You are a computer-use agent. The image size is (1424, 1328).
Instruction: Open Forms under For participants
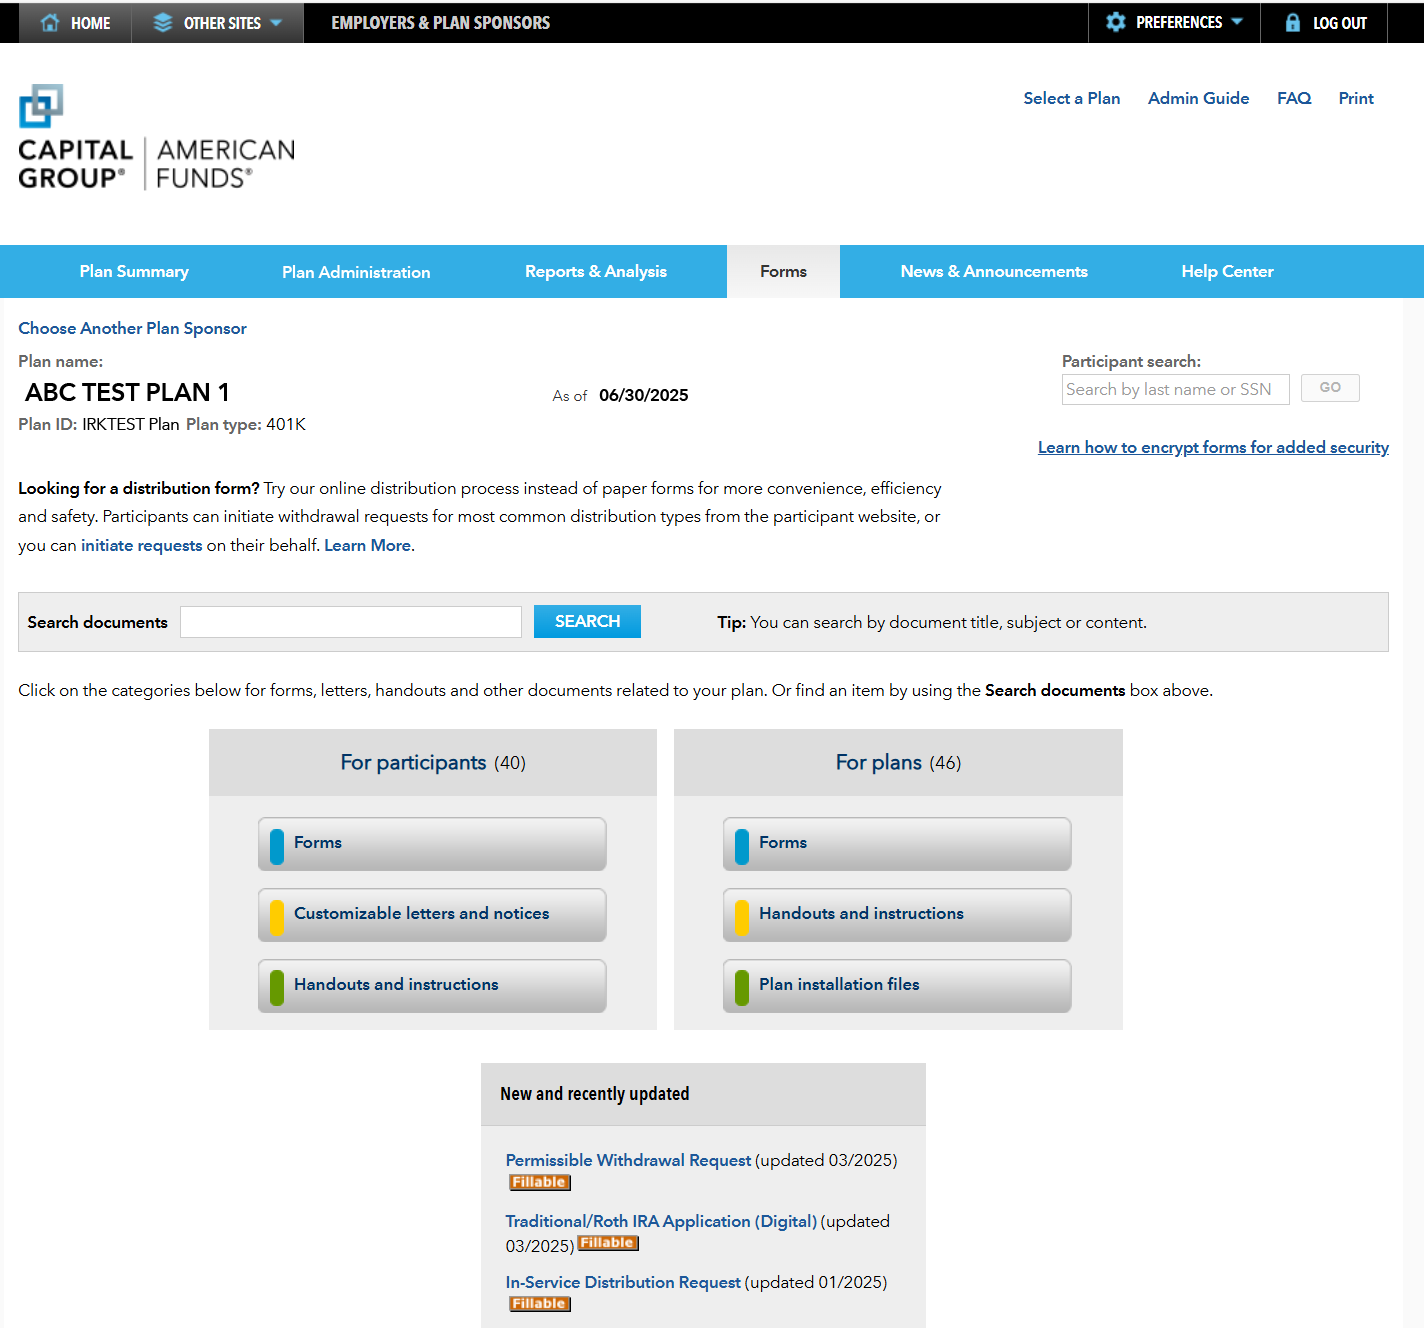pos(431,843)
